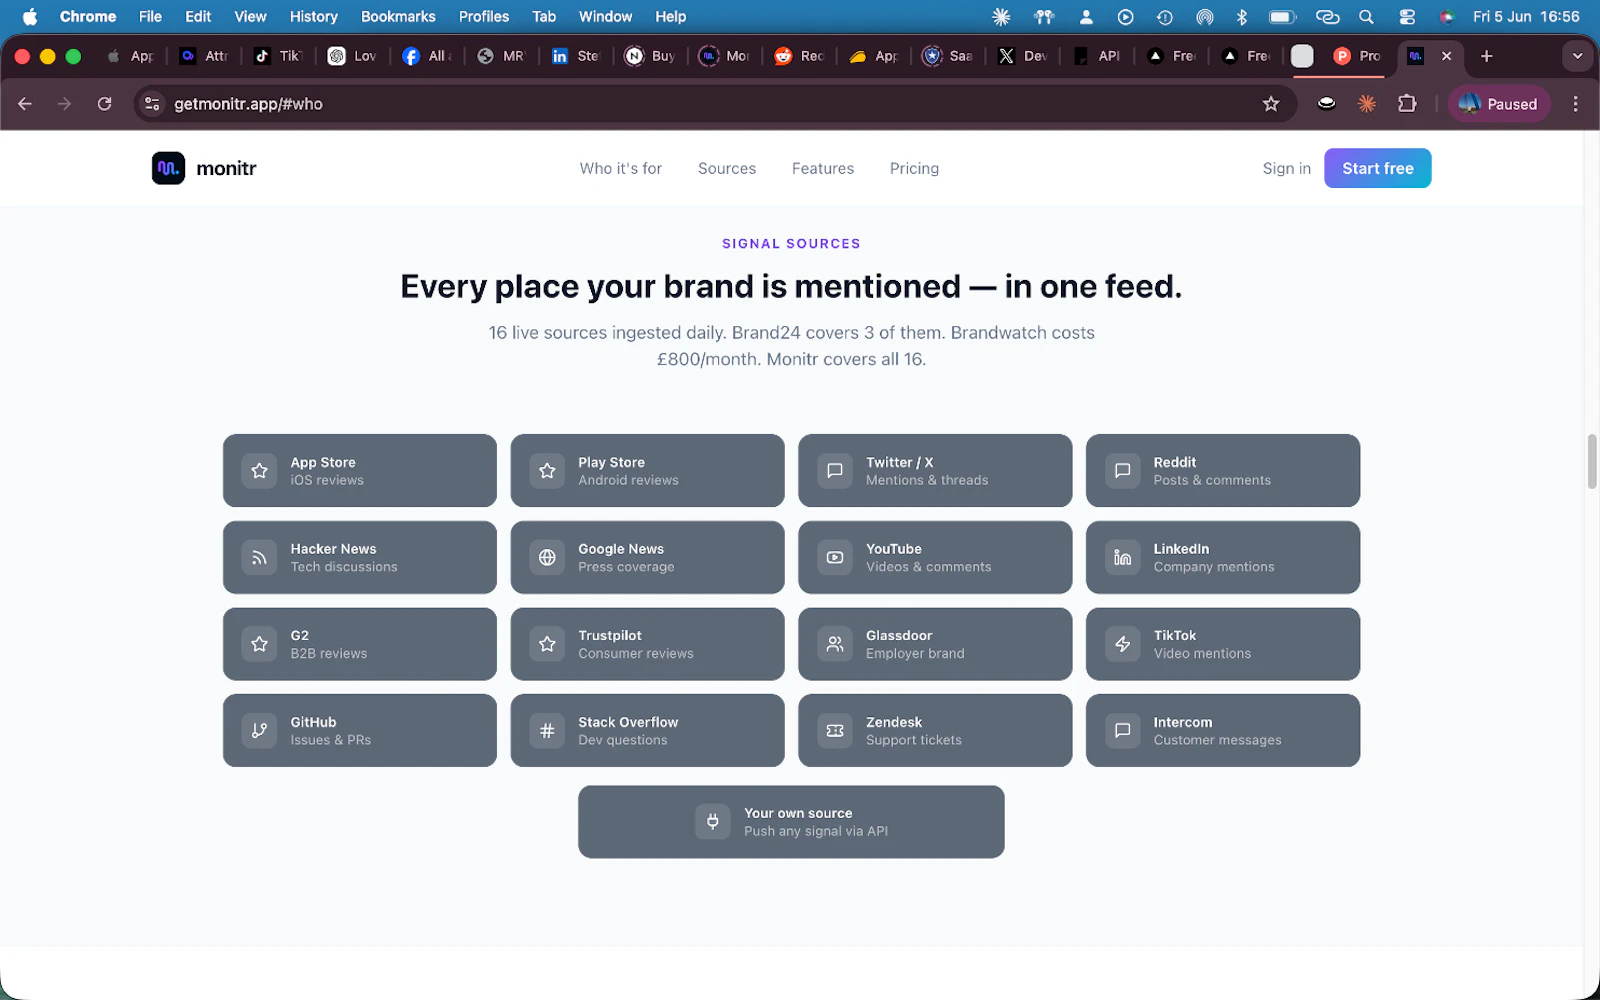Open the Chrome extensions puzzle icon
1600x1001 pixels.
[1407, 104]
